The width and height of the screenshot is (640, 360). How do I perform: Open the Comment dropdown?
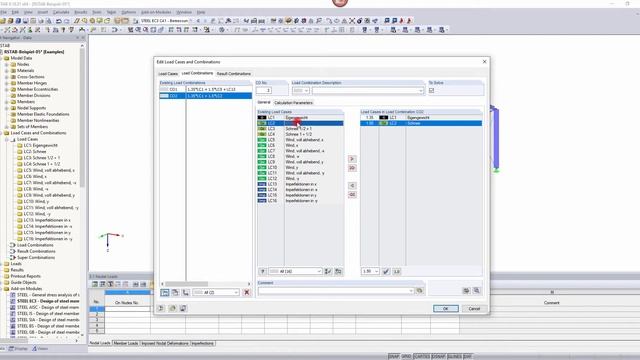(411, 291)
